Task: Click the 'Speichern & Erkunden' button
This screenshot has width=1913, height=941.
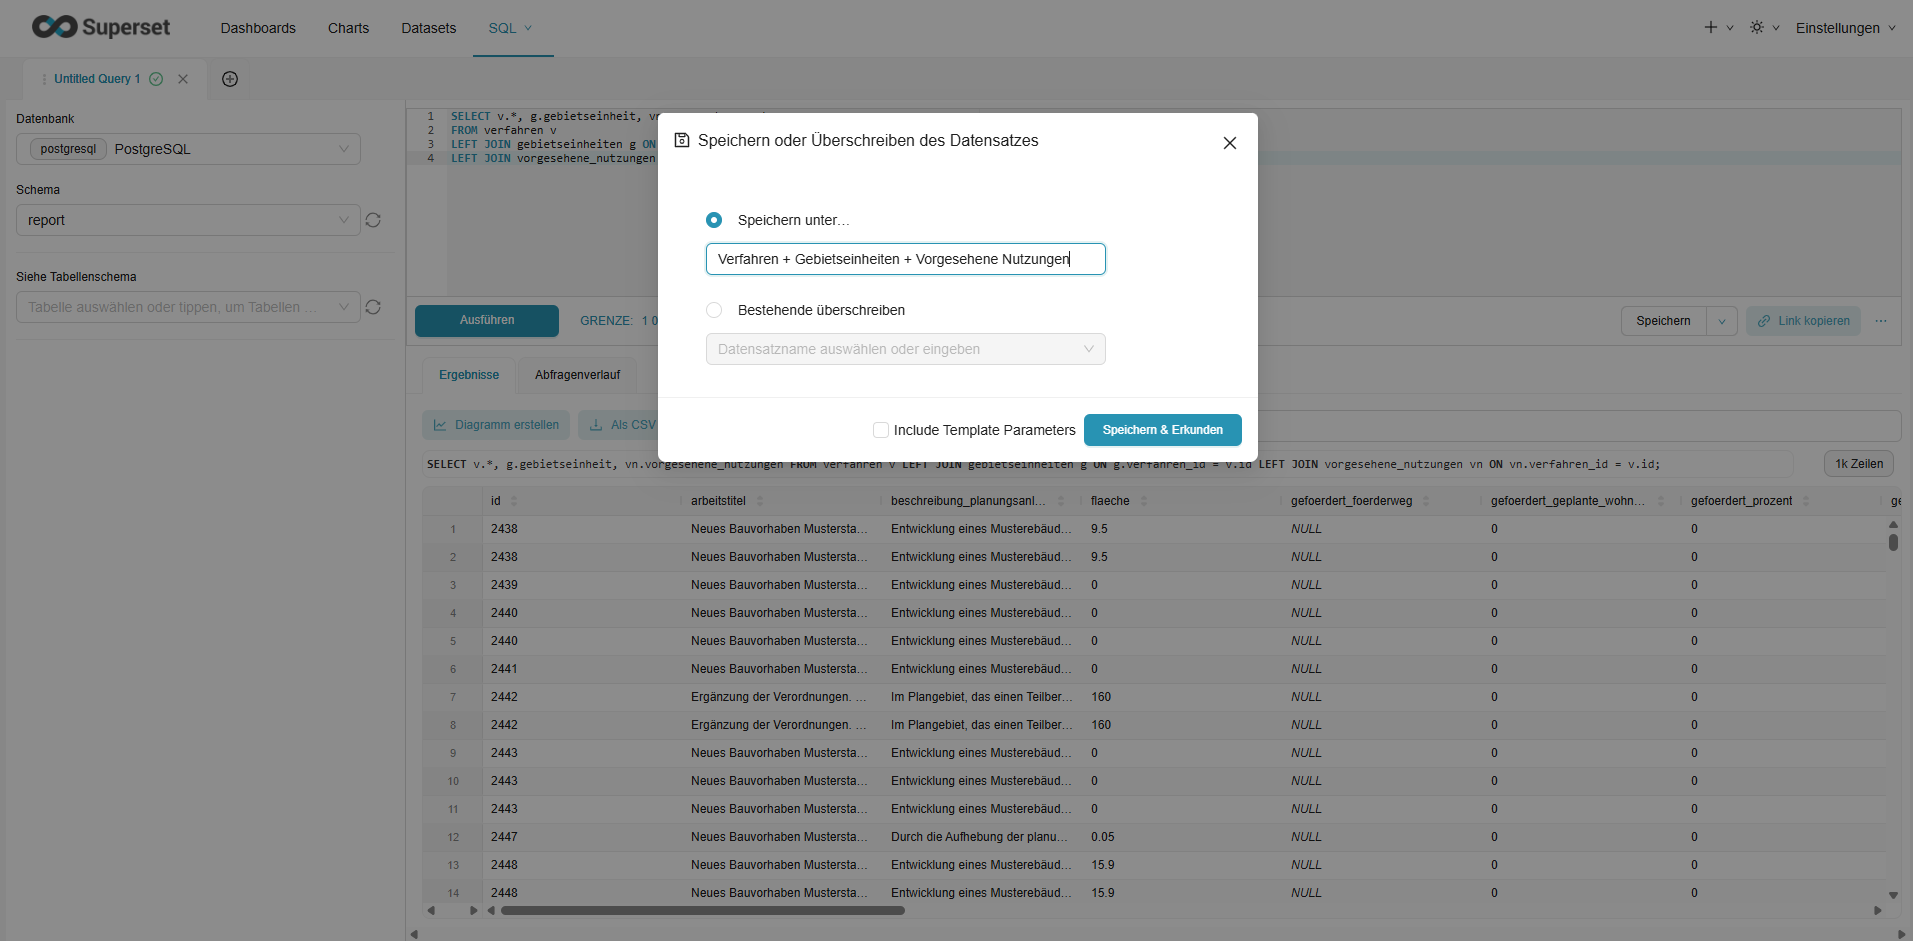Action: [1162, 430]
